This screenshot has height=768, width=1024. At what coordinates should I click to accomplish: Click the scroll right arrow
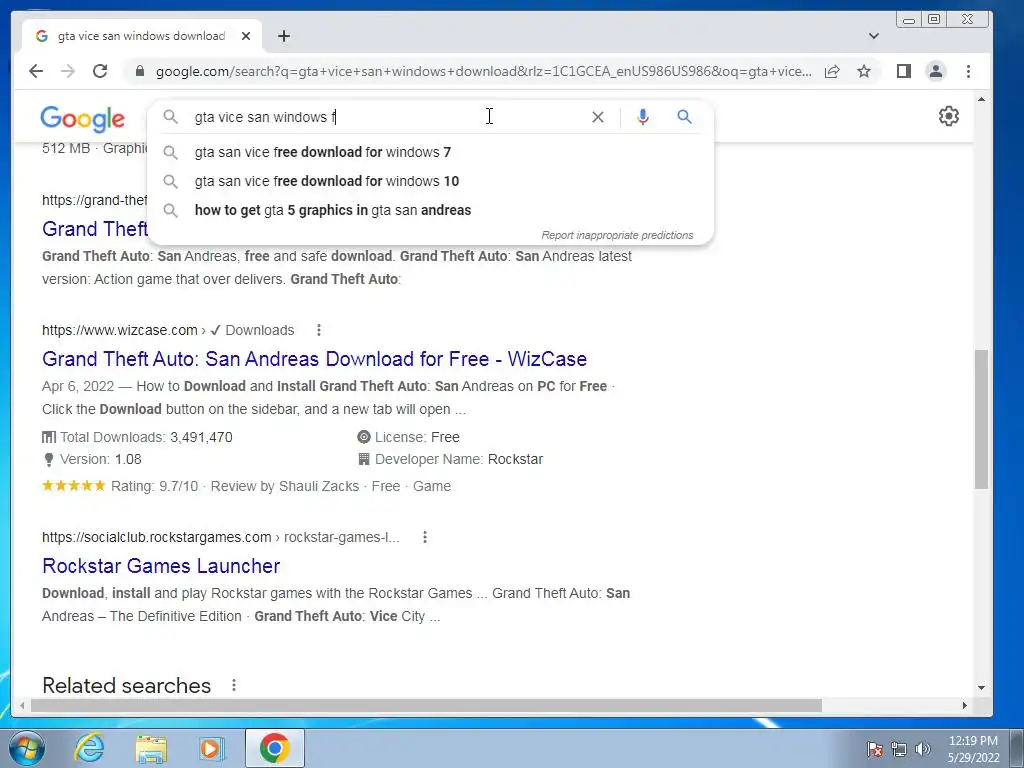click(965, 705)
